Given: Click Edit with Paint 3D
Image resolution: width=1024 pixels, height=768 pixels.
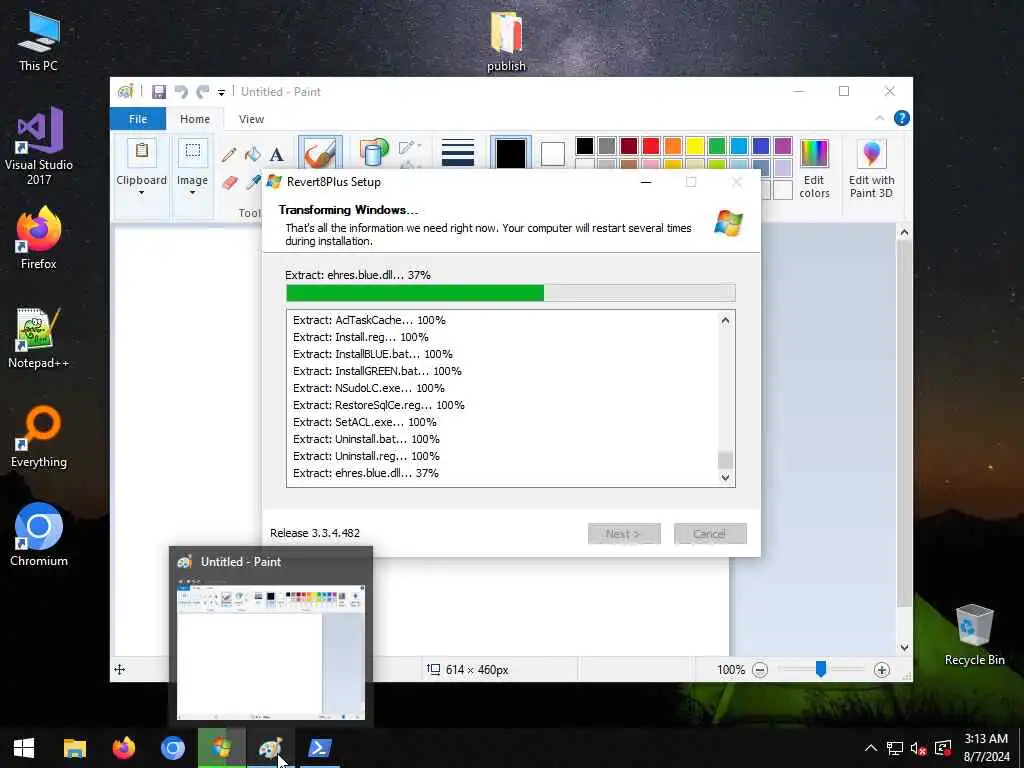Looking at the screenshot, I should pos(871,168).
